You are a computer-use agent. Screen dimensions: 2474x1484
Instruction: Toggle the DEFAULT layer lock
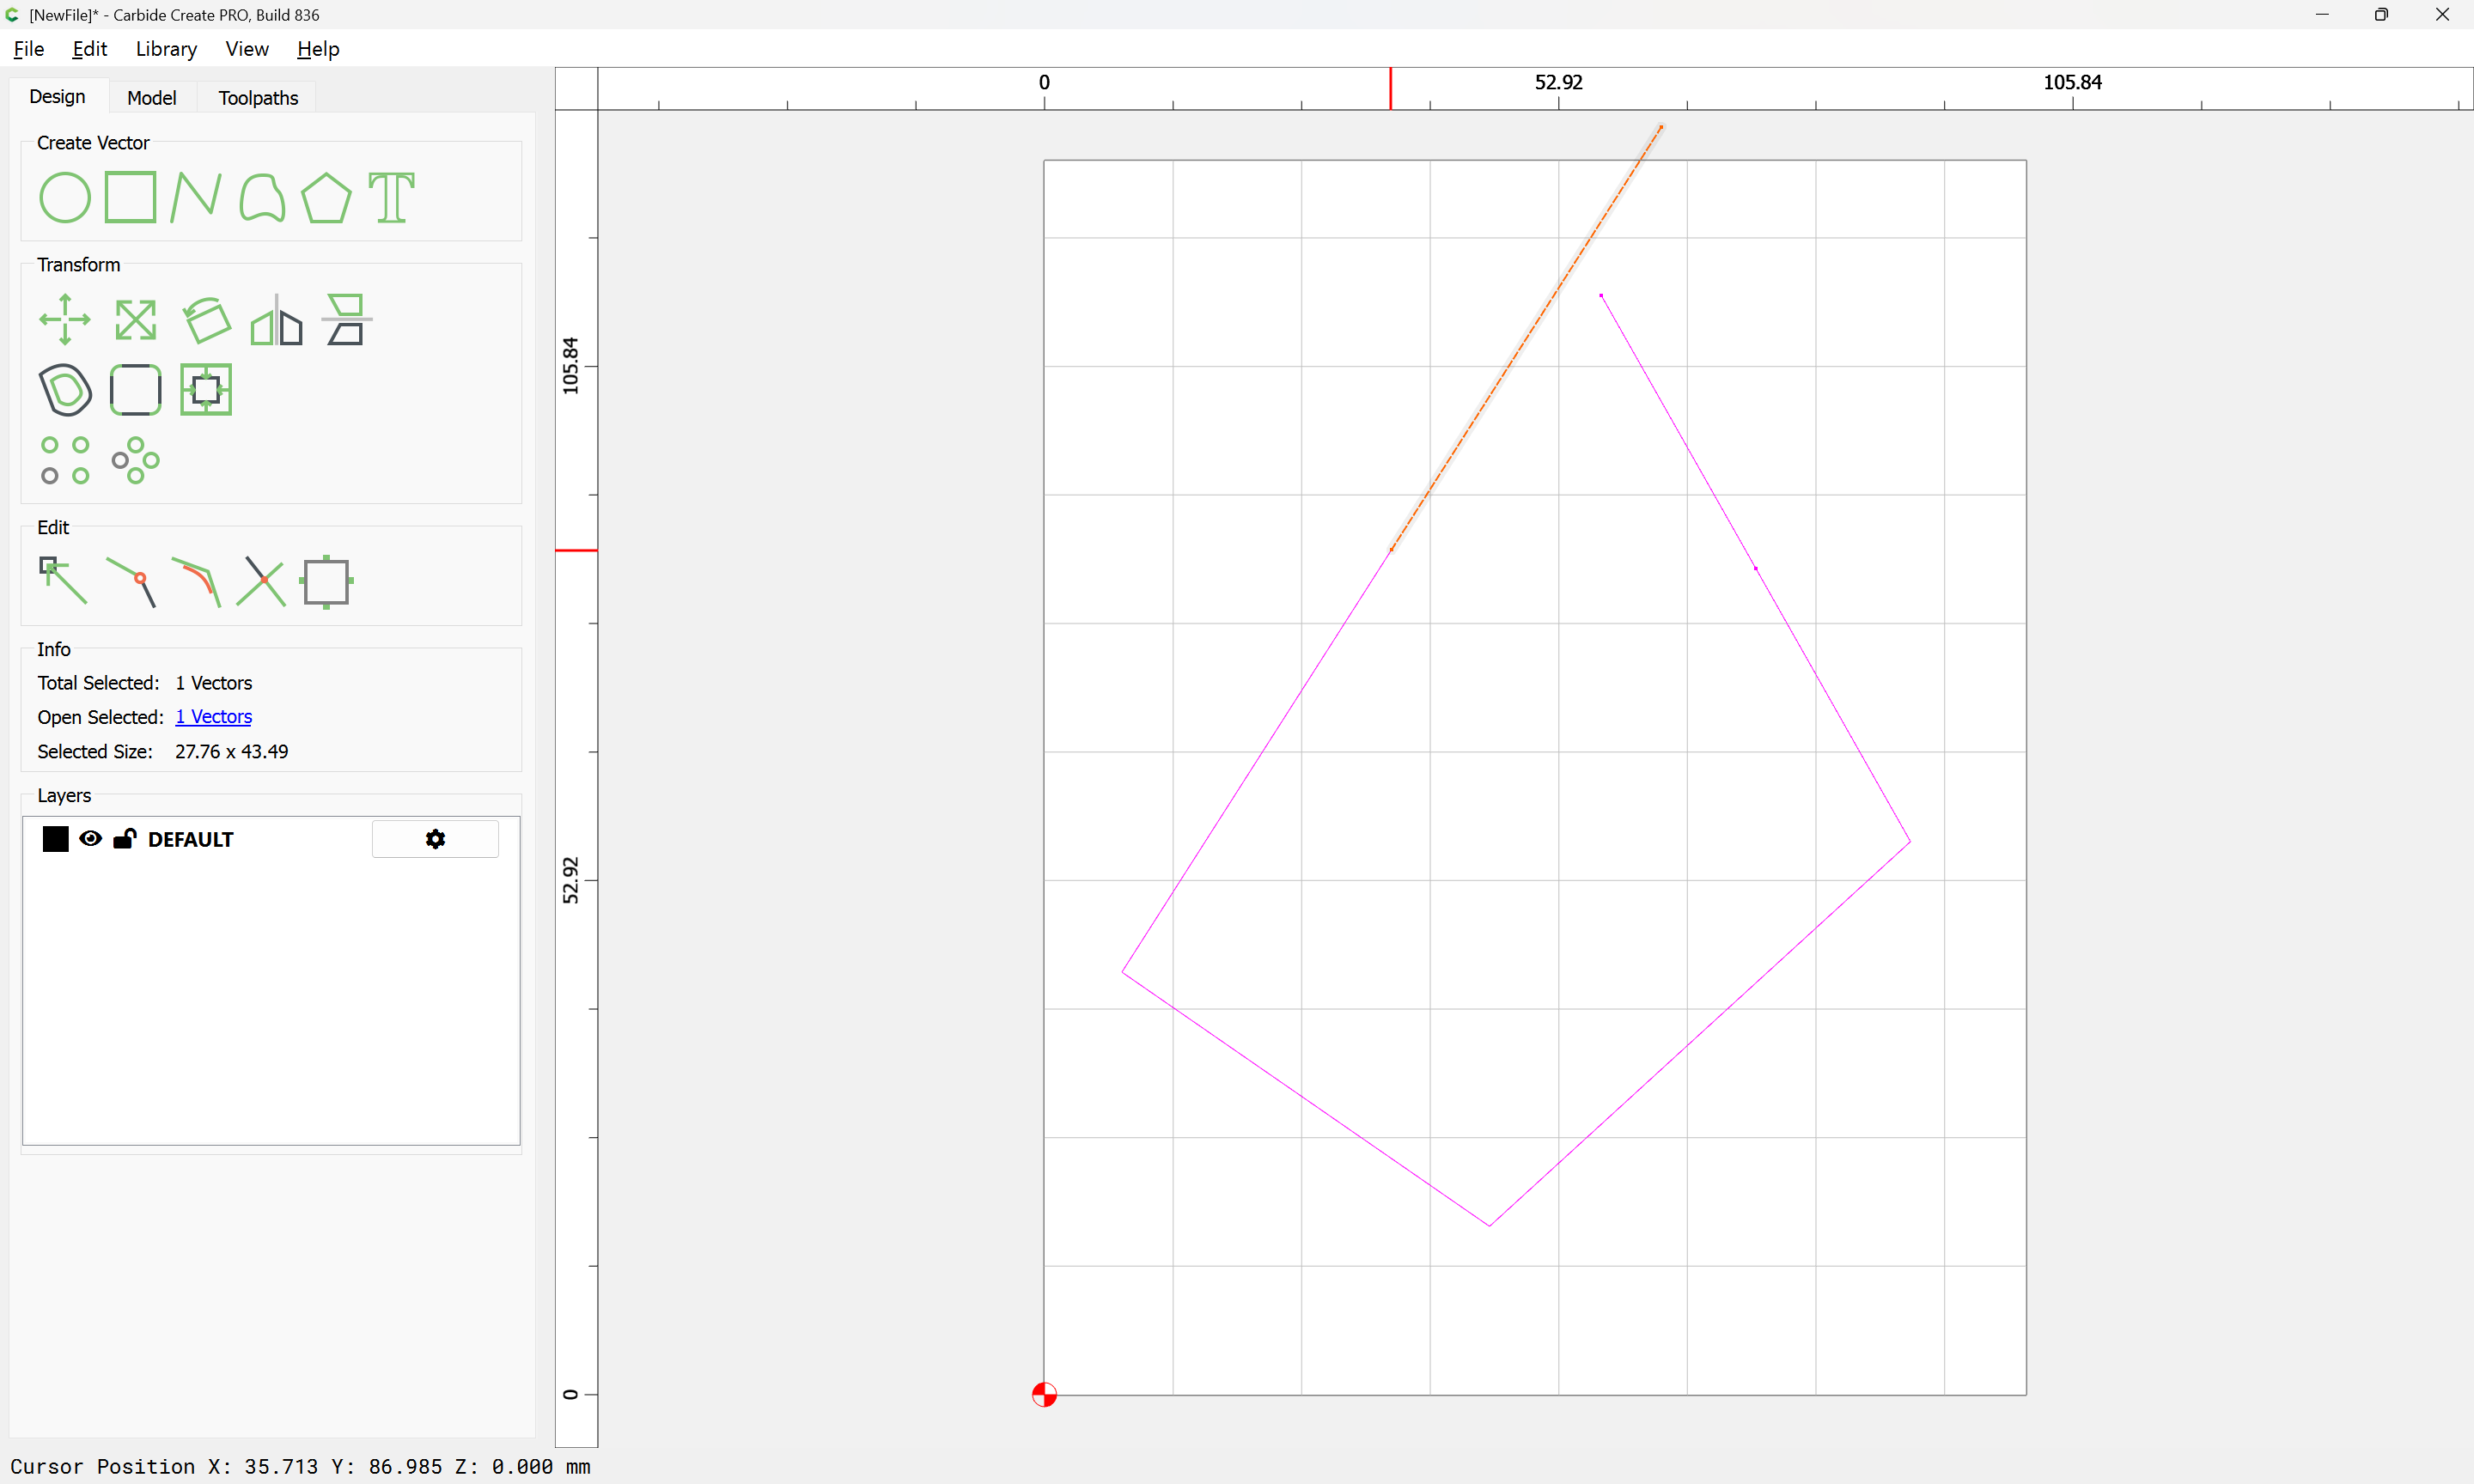[x=124, y=839]
